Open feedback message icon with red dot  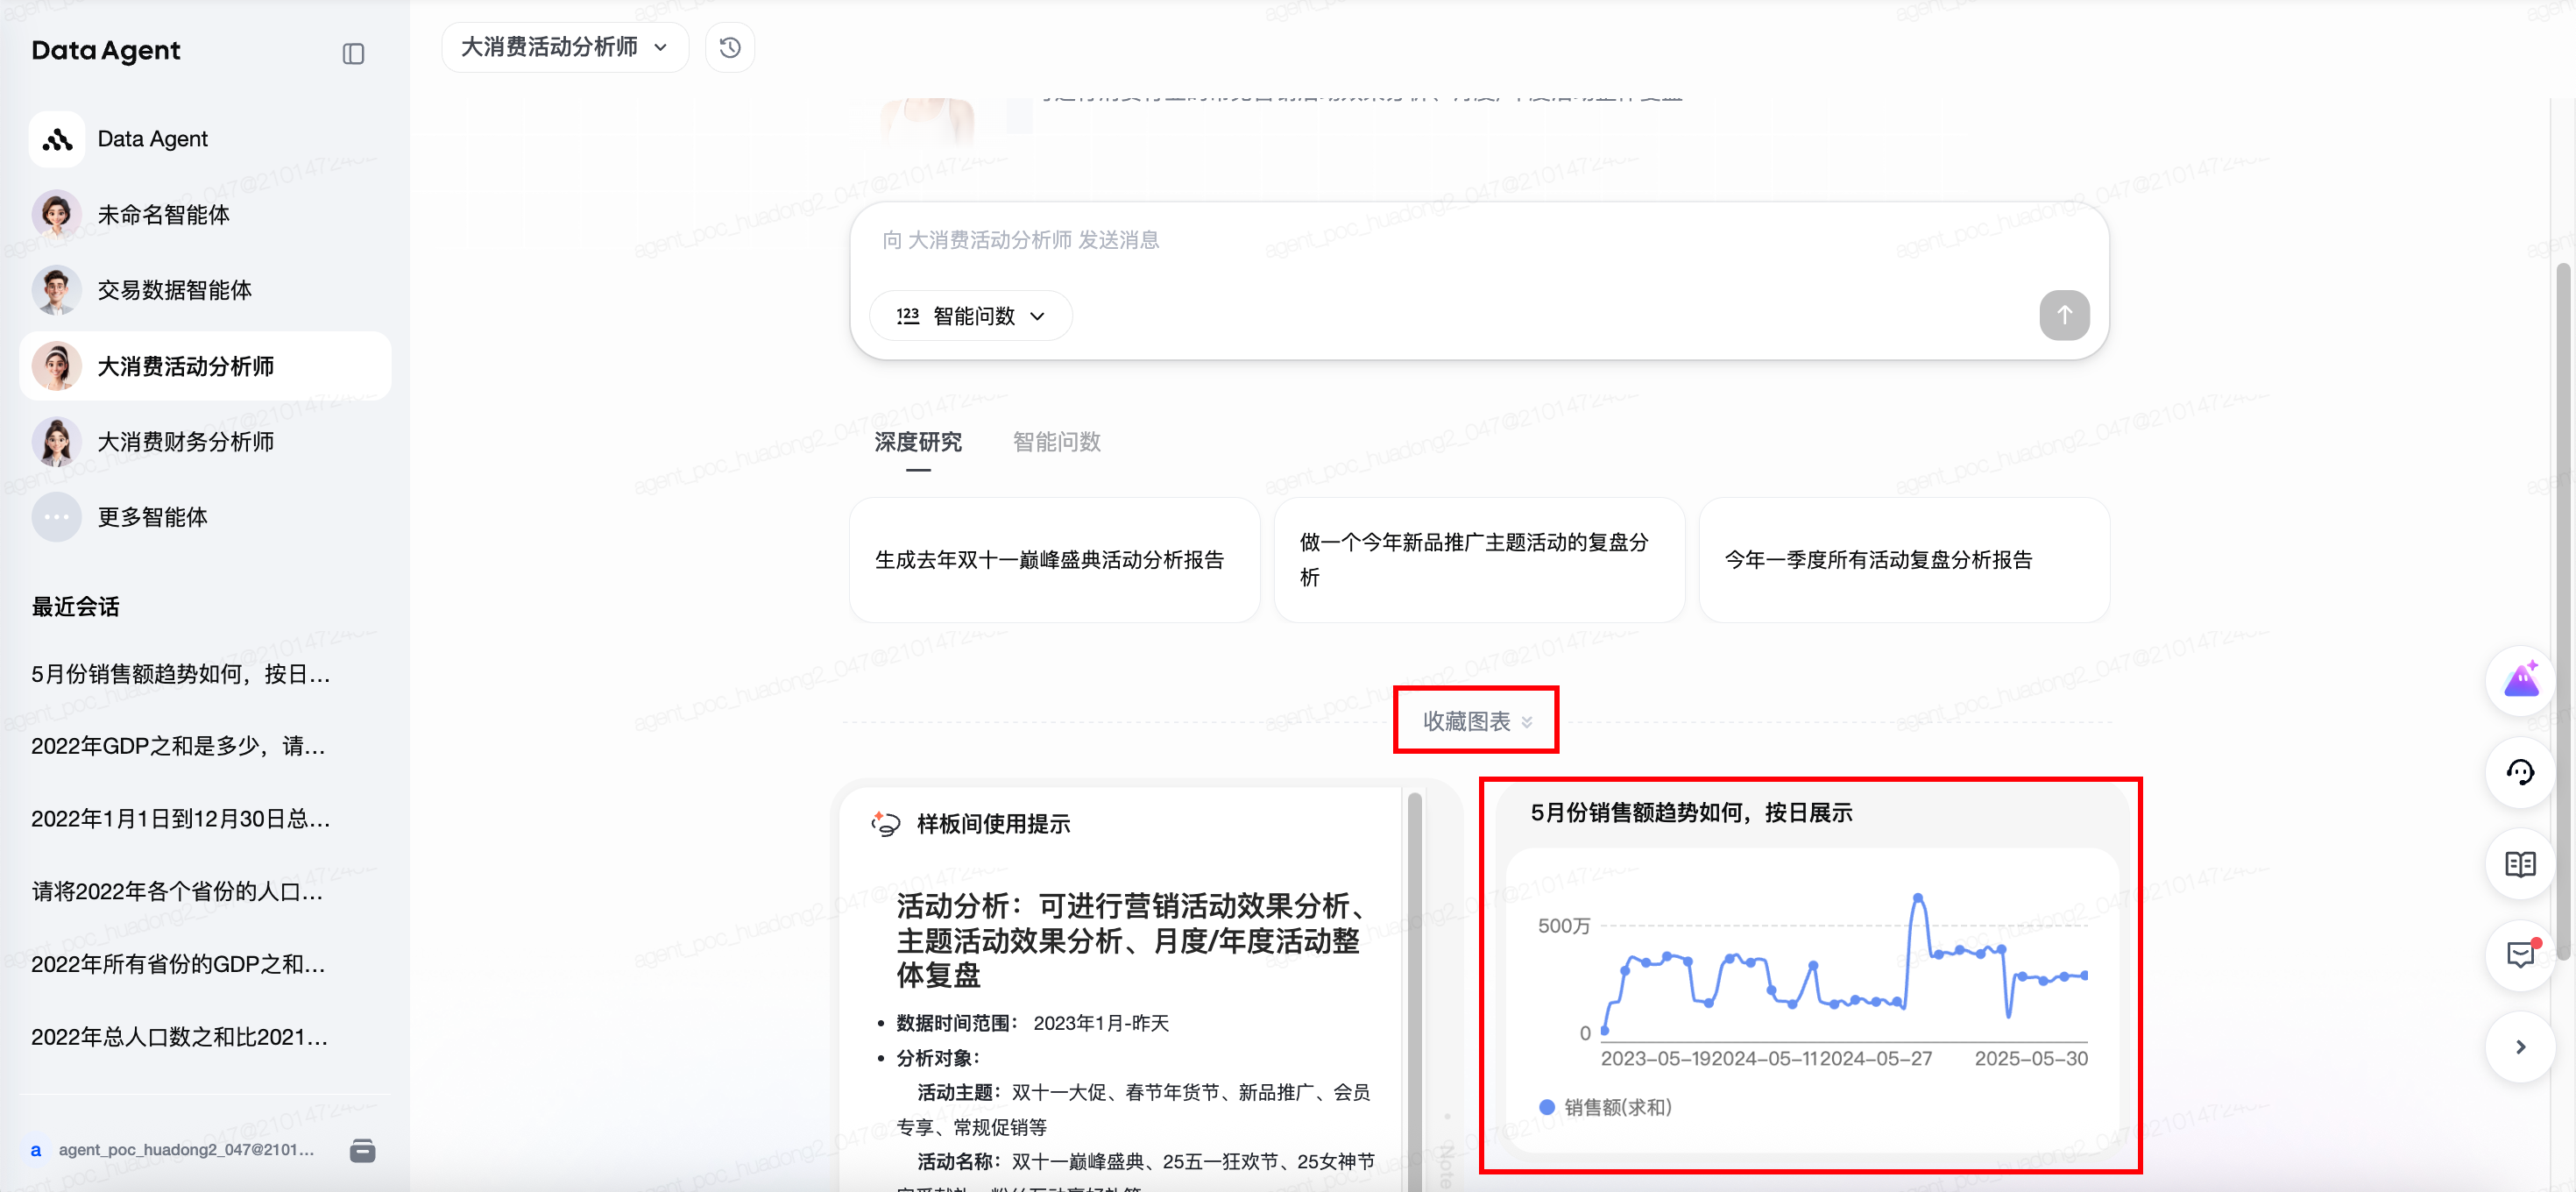2519,955
